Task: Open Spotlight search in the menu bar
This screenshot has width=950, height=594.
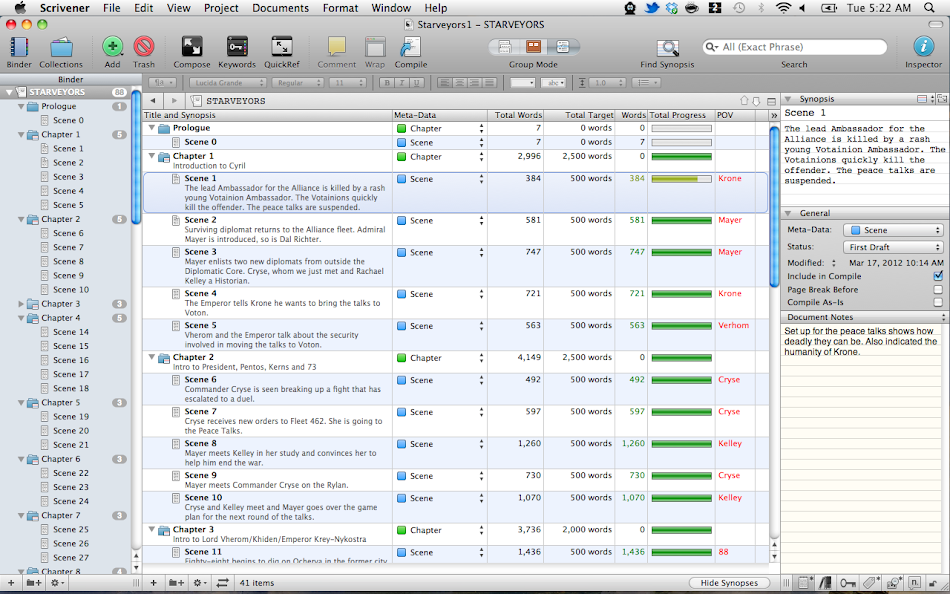Action: tap(929, 8)
